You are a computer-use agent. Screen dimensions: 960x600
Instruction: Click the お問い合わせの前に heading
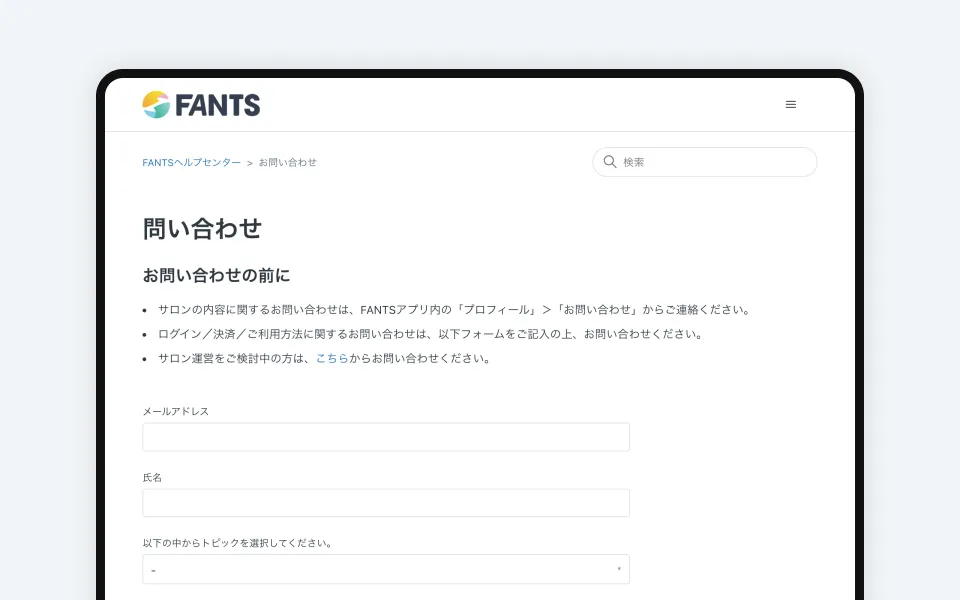click(x=216, y=276)
